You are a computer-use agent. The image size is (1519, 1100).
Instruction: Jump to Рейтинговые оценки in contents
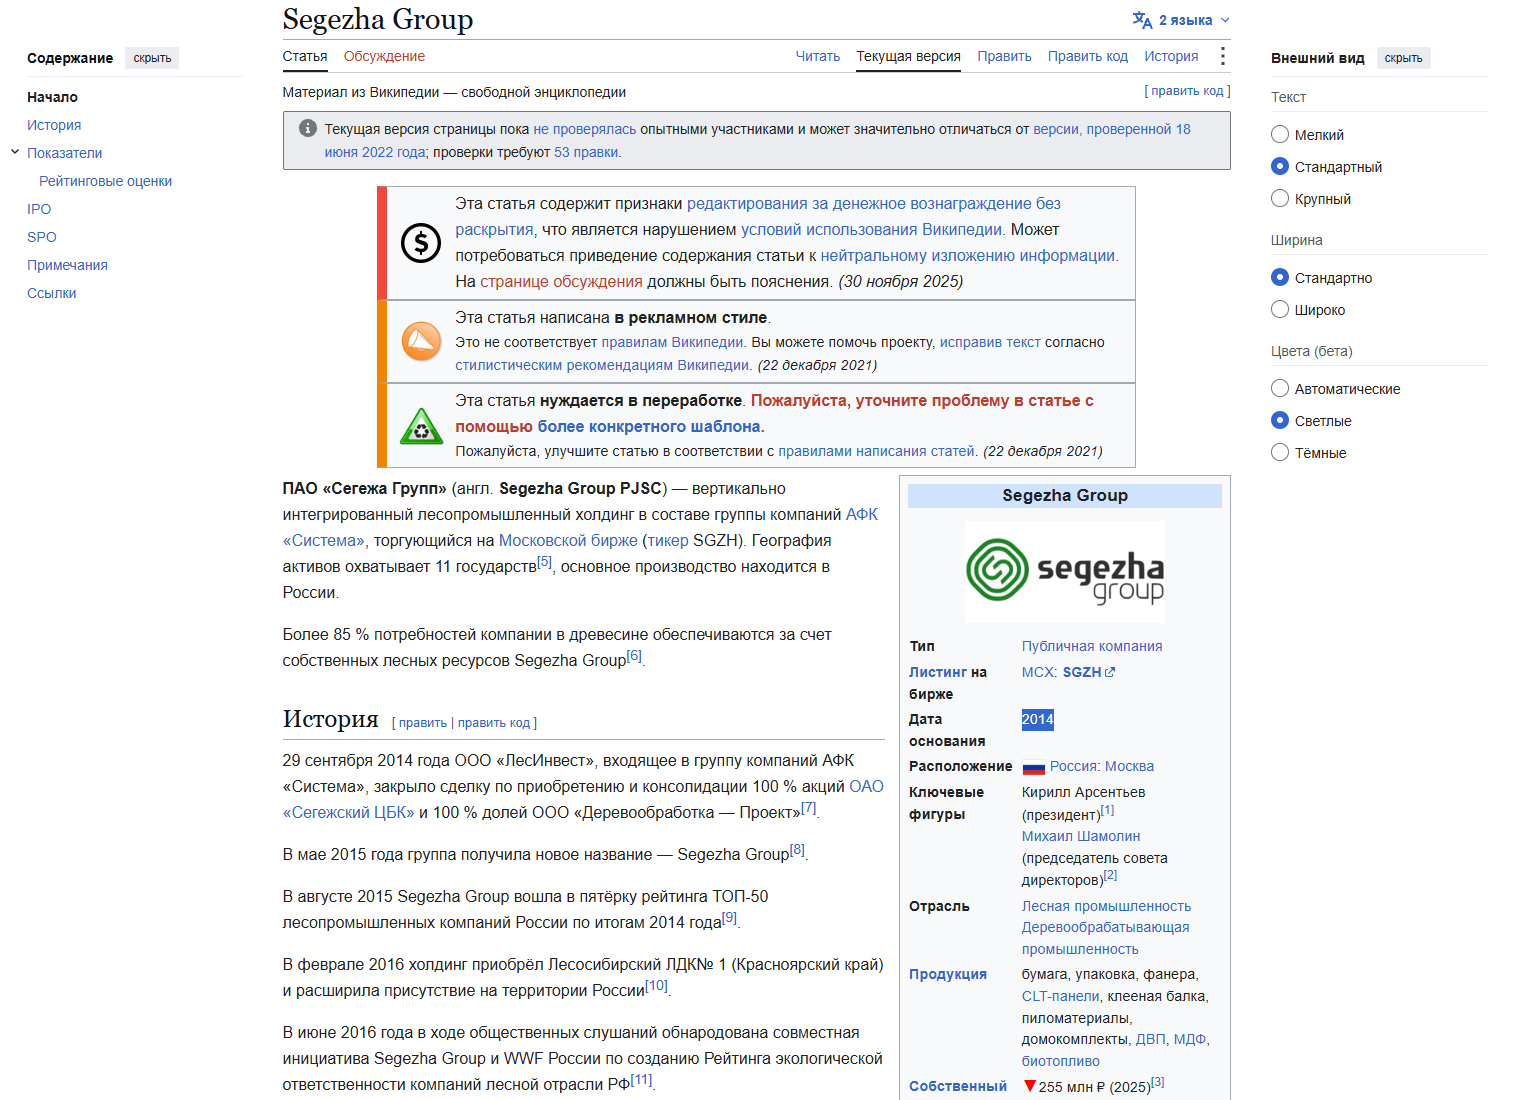tap(105, 181)
